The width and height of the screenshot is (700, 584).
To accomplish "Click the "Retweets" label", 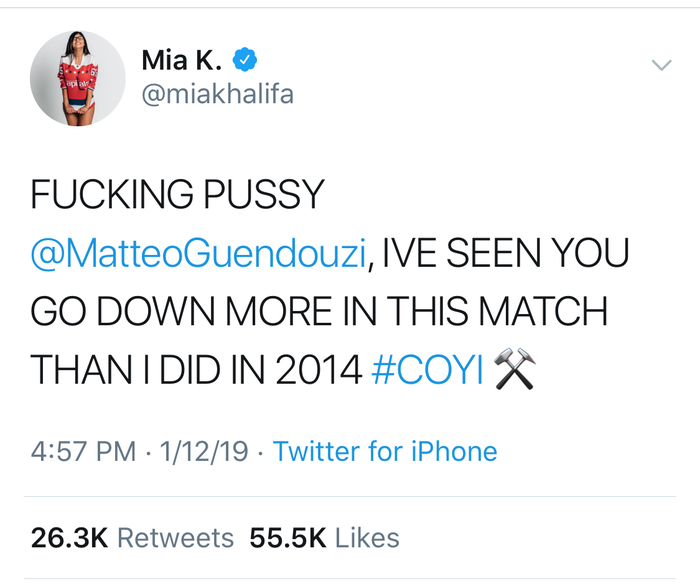I will [176, 537].
